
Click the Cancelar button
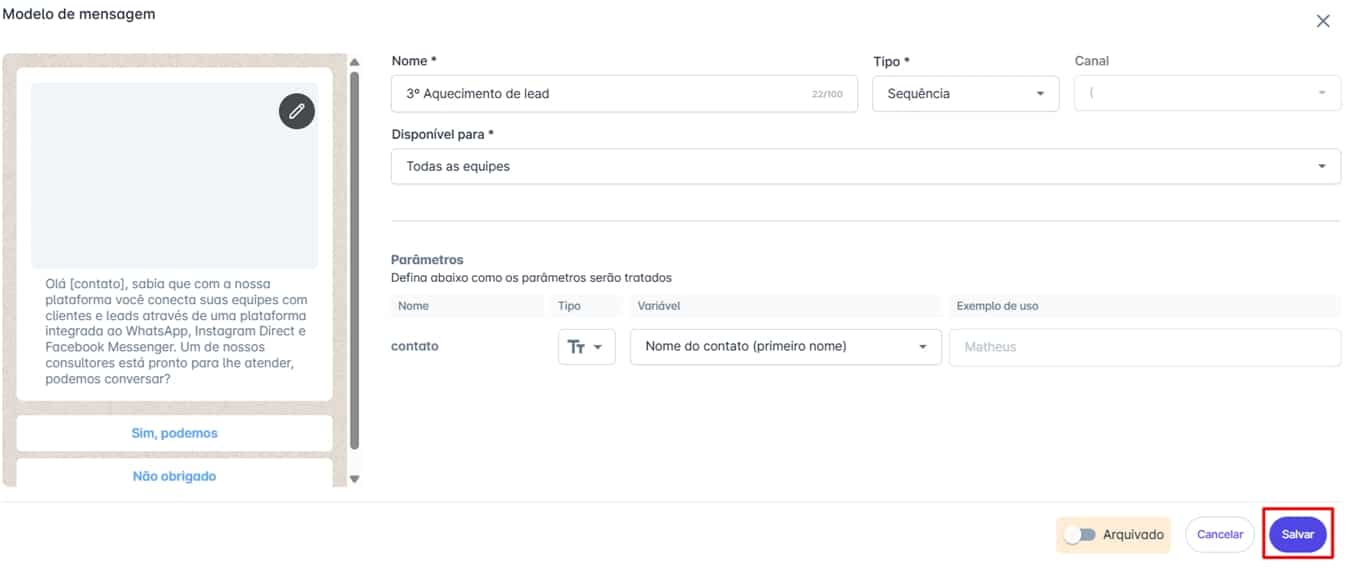pos(1220,535)
